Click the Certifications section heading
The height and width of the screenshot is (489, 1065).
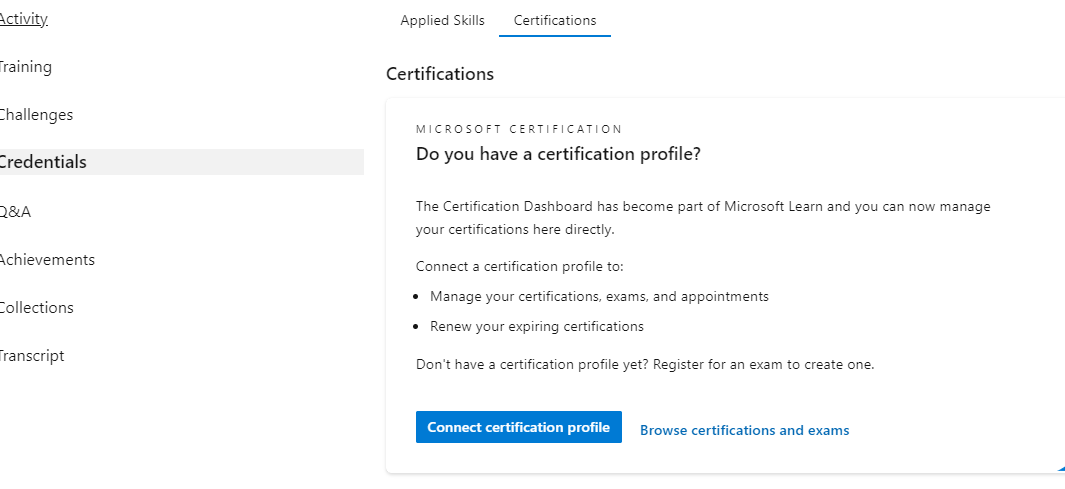440,74
